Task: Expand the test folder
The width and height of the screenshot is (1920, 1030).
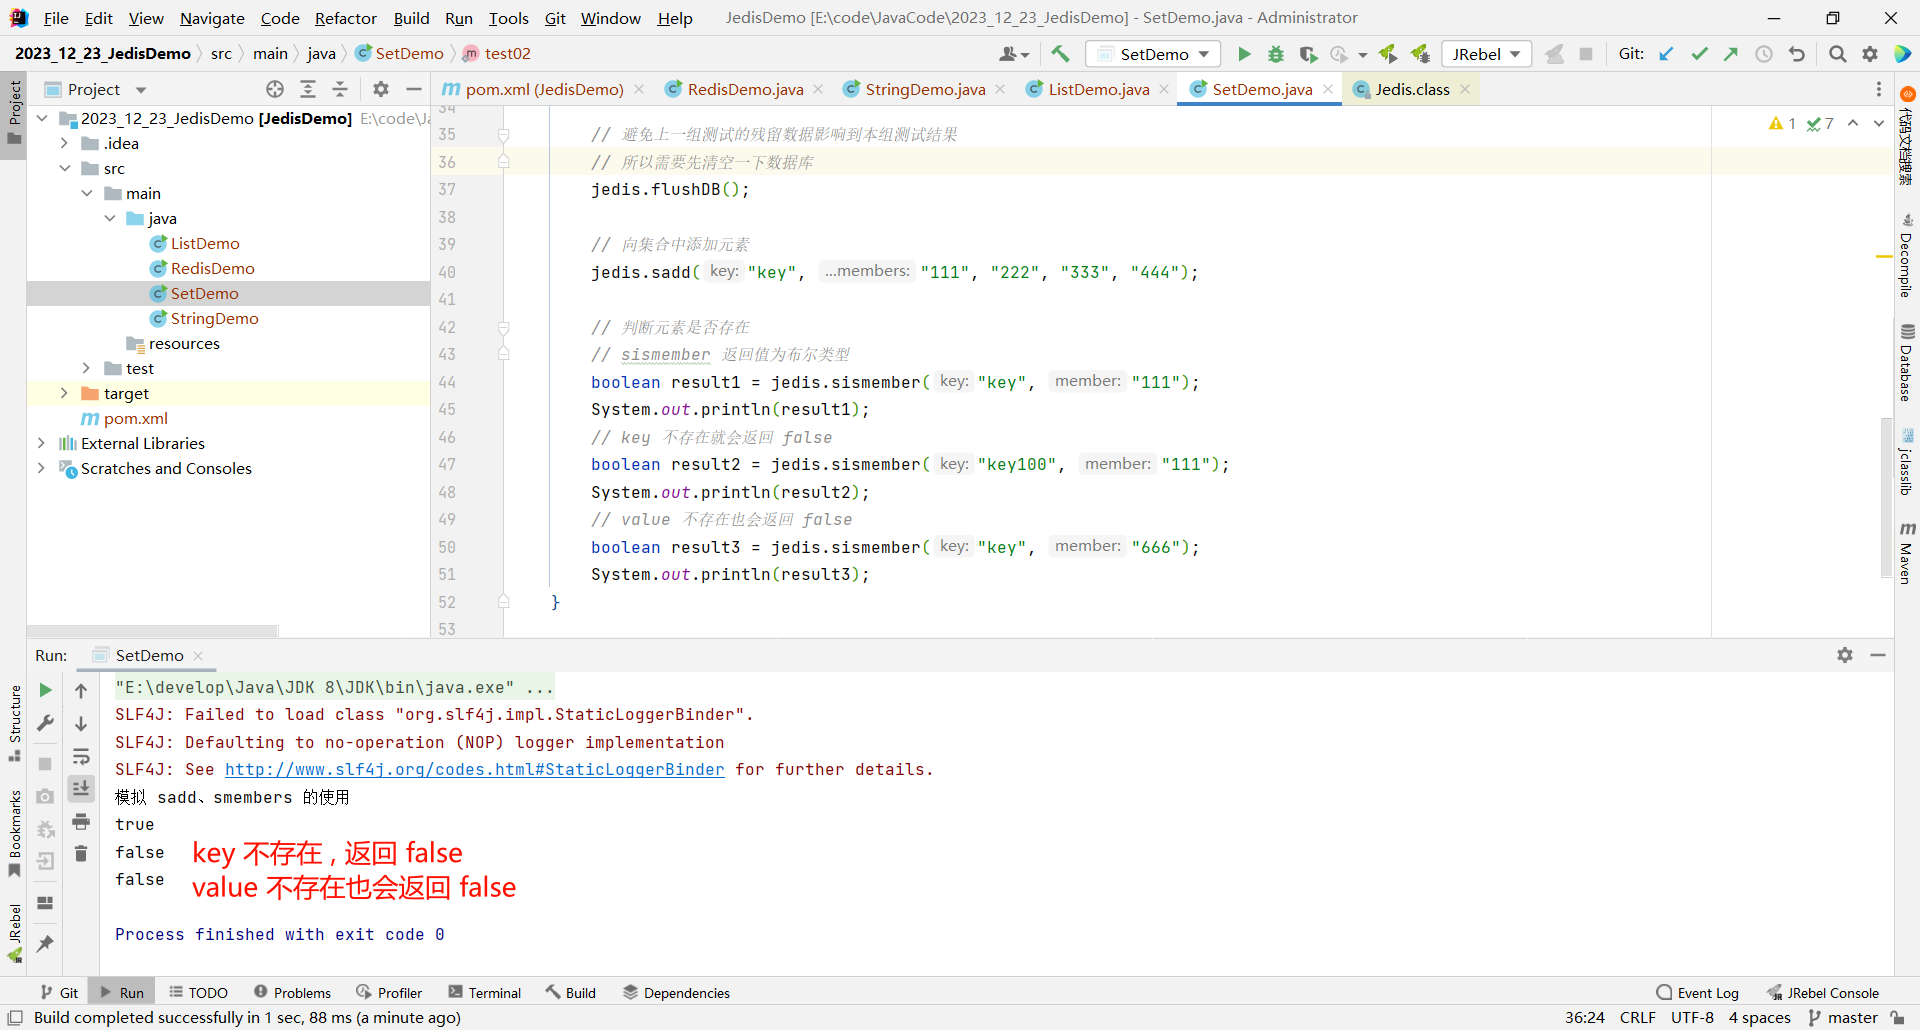Action: (x=87, y=368)
